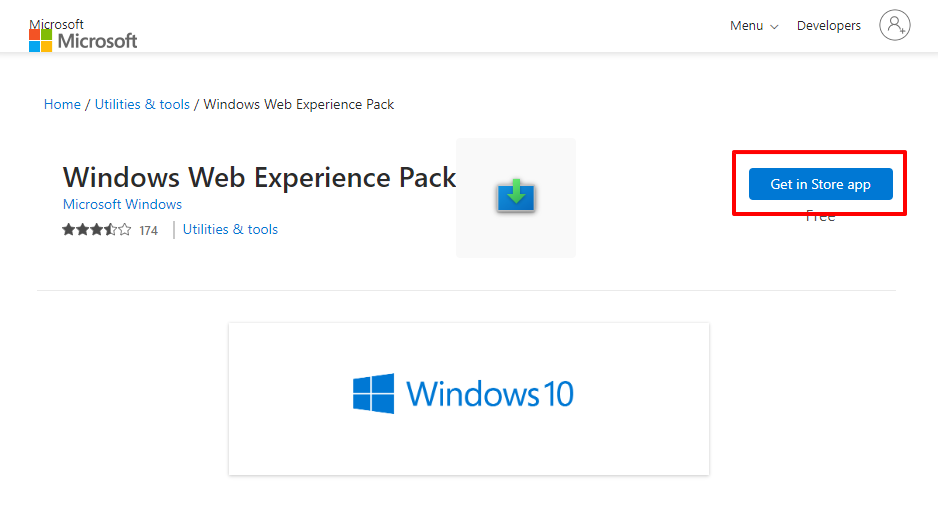The height and width of the screenshot is (505, 938).
Task: Open the sign-in account icon
Action: click(894, 25)
